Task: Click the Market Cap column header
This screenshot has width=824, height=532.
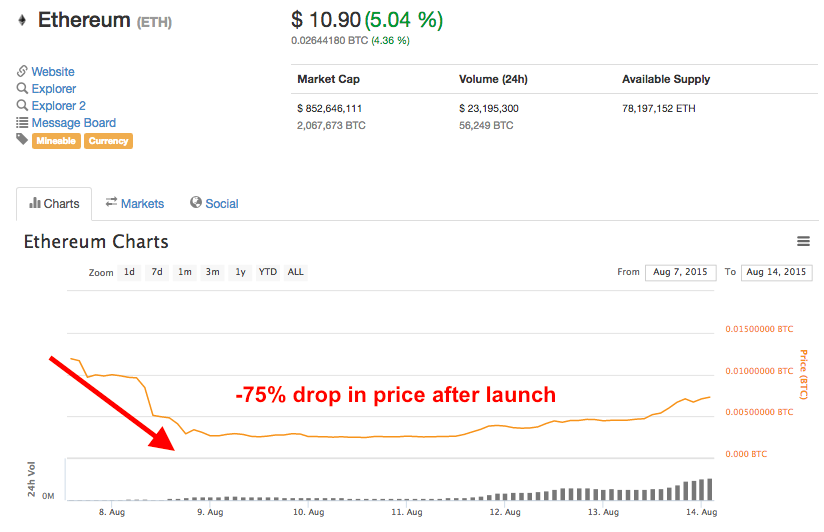Action: pyautogui.click(x=328, y=79)
